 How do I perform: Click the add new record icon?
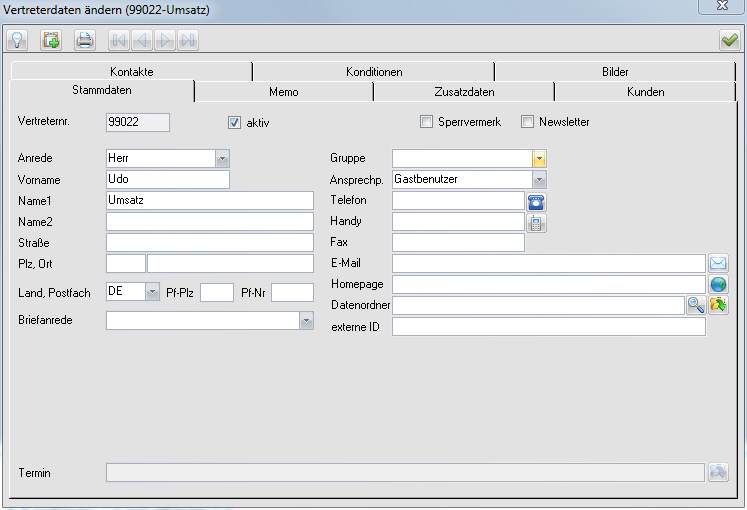click(51, 40)
